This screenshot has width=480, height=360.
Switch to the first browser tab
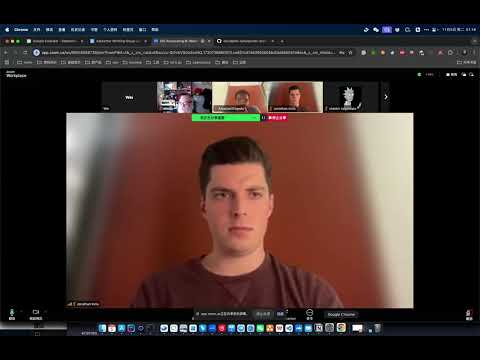click(54, 41)
